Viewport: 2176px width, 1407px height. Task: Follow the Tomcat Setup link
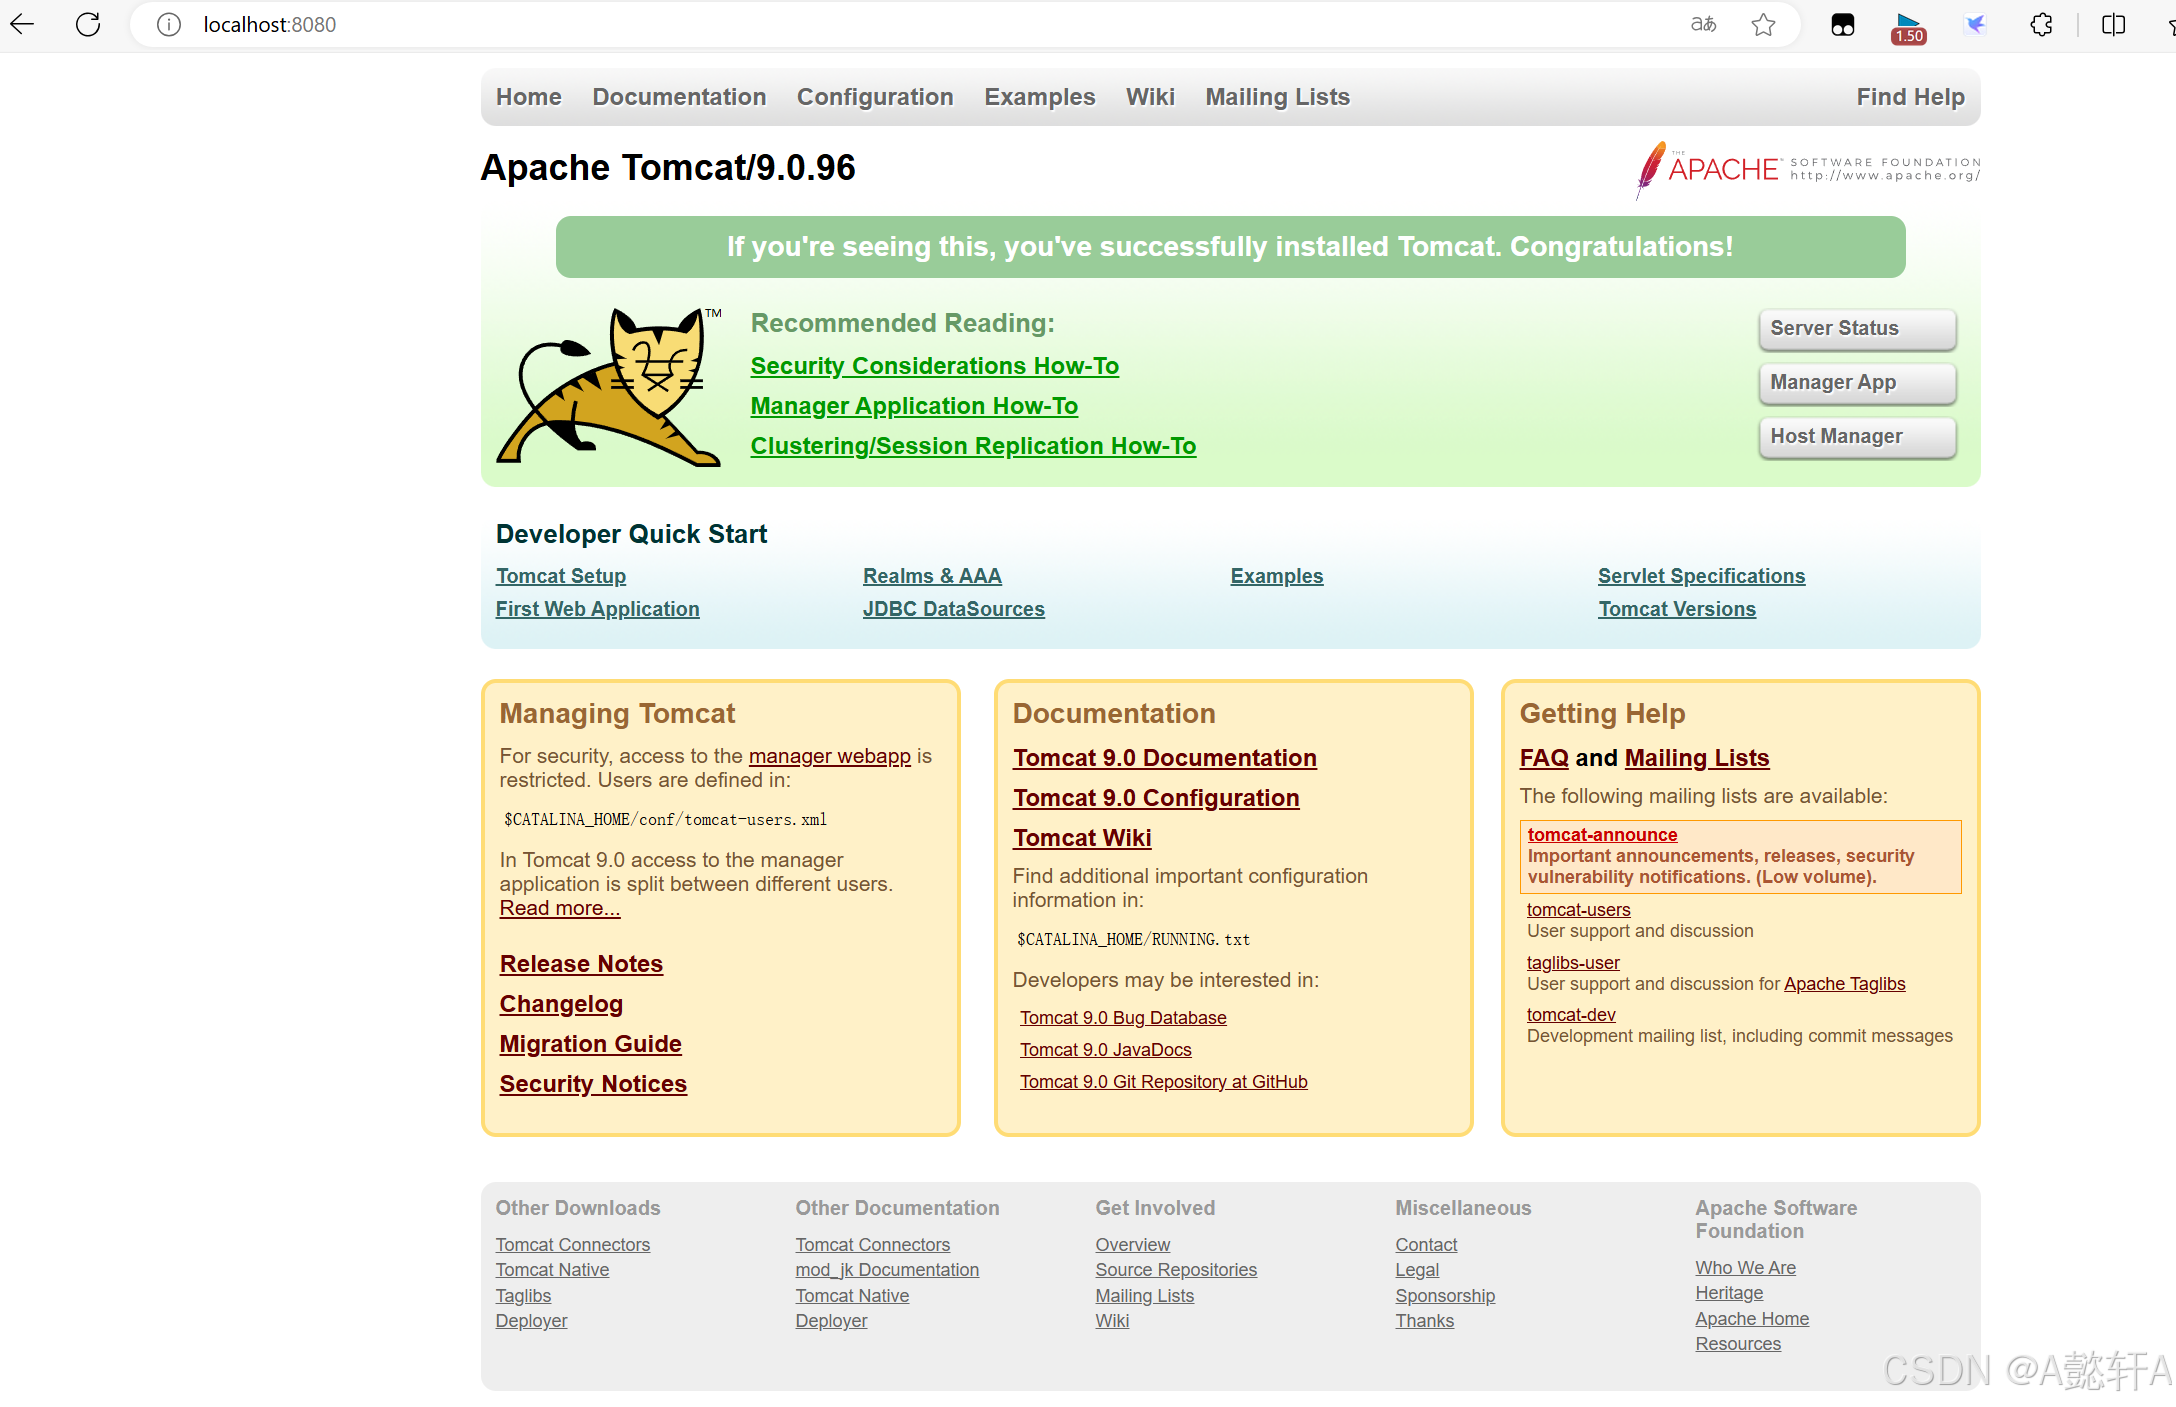pos(561,576)
